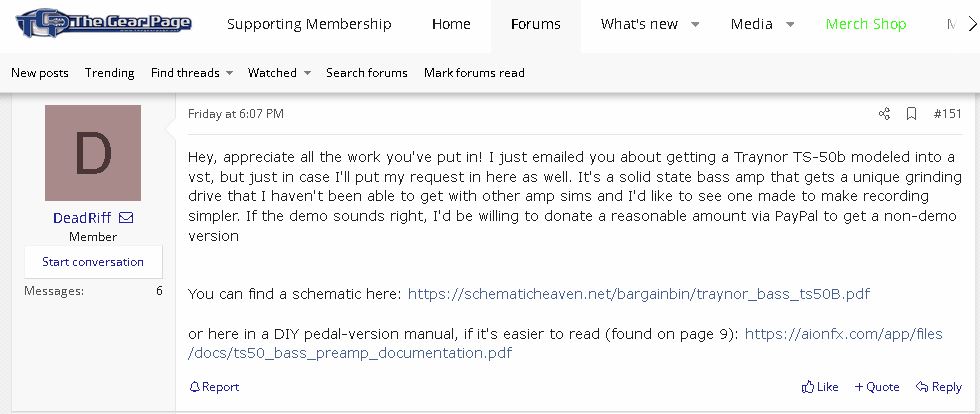Like DeadRiff's post
This screenshot has height=414, width=980.
[x=820, y=387]
